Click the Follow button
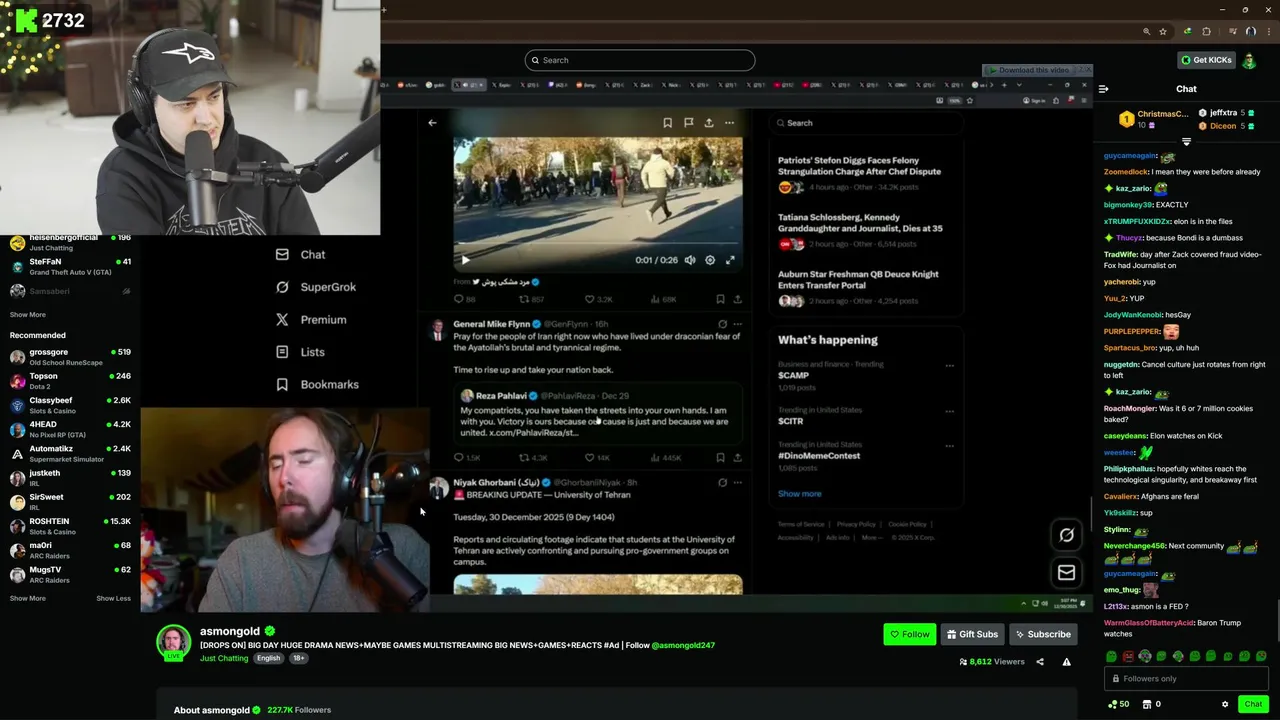This screenshot has width=1280, height=720. coord(909,634)
